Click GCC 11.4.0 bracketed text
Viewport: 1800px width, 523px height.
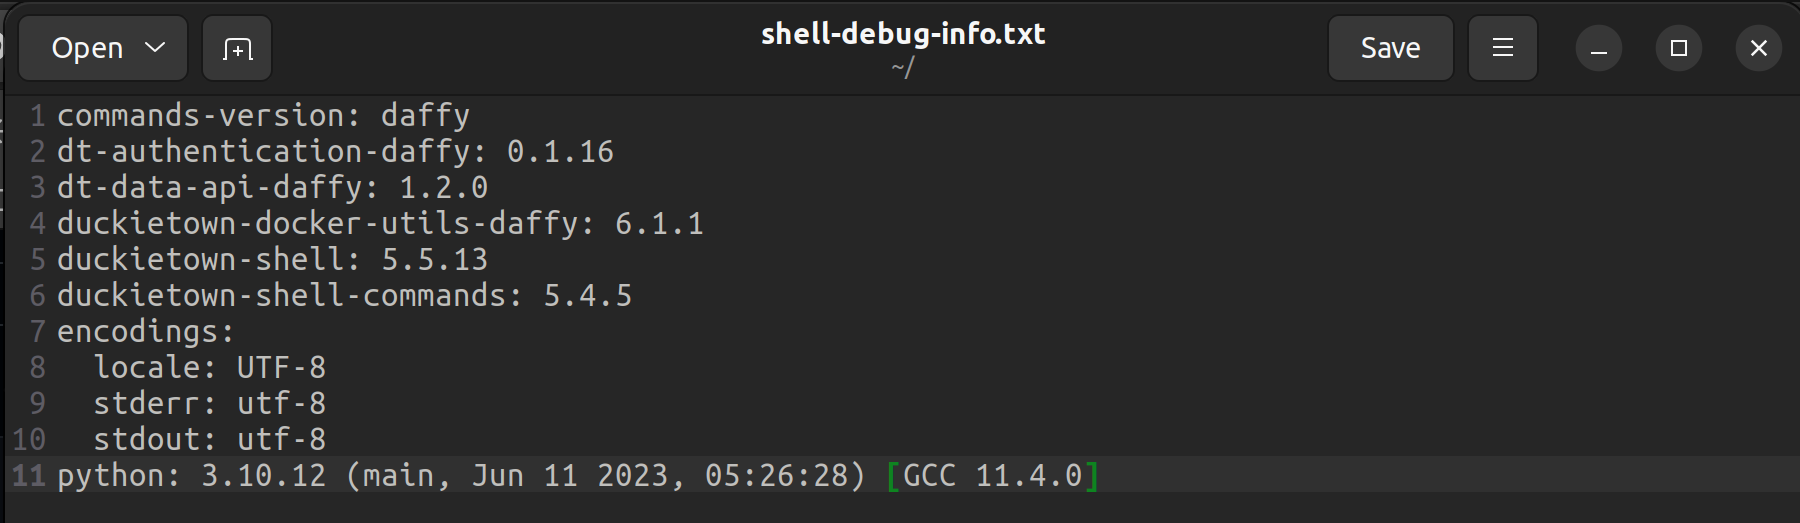pos(992,476)
